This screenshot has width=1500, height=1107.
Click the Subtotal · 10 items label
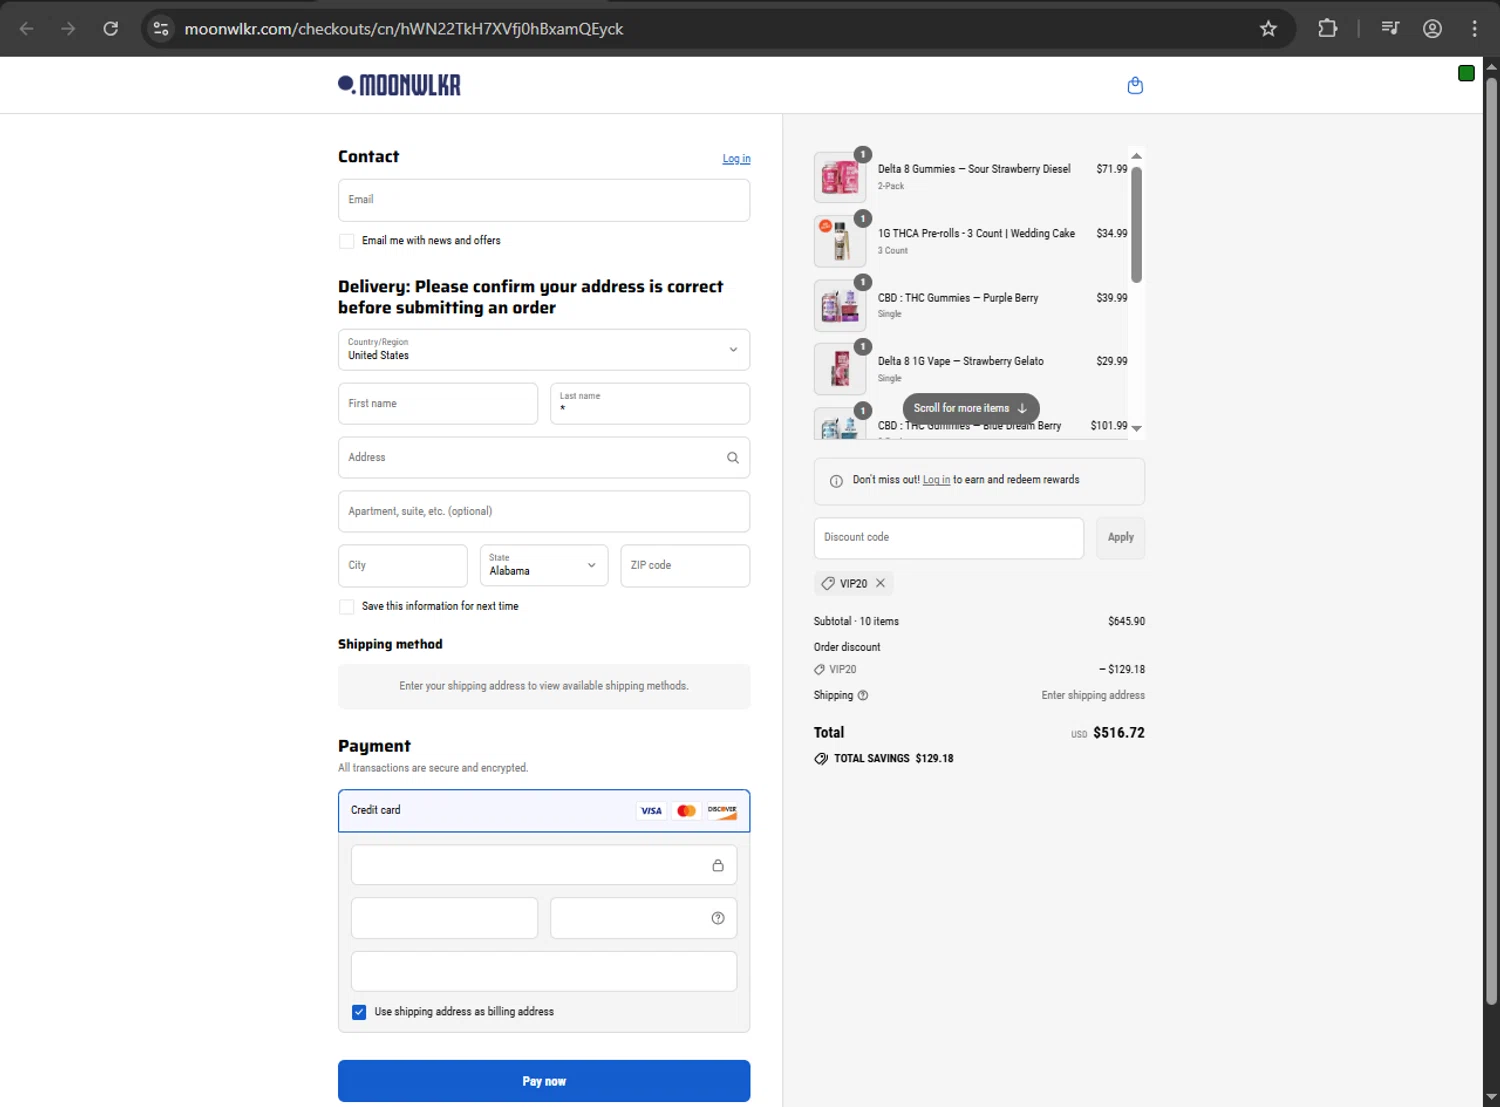[x=856, y=622]
